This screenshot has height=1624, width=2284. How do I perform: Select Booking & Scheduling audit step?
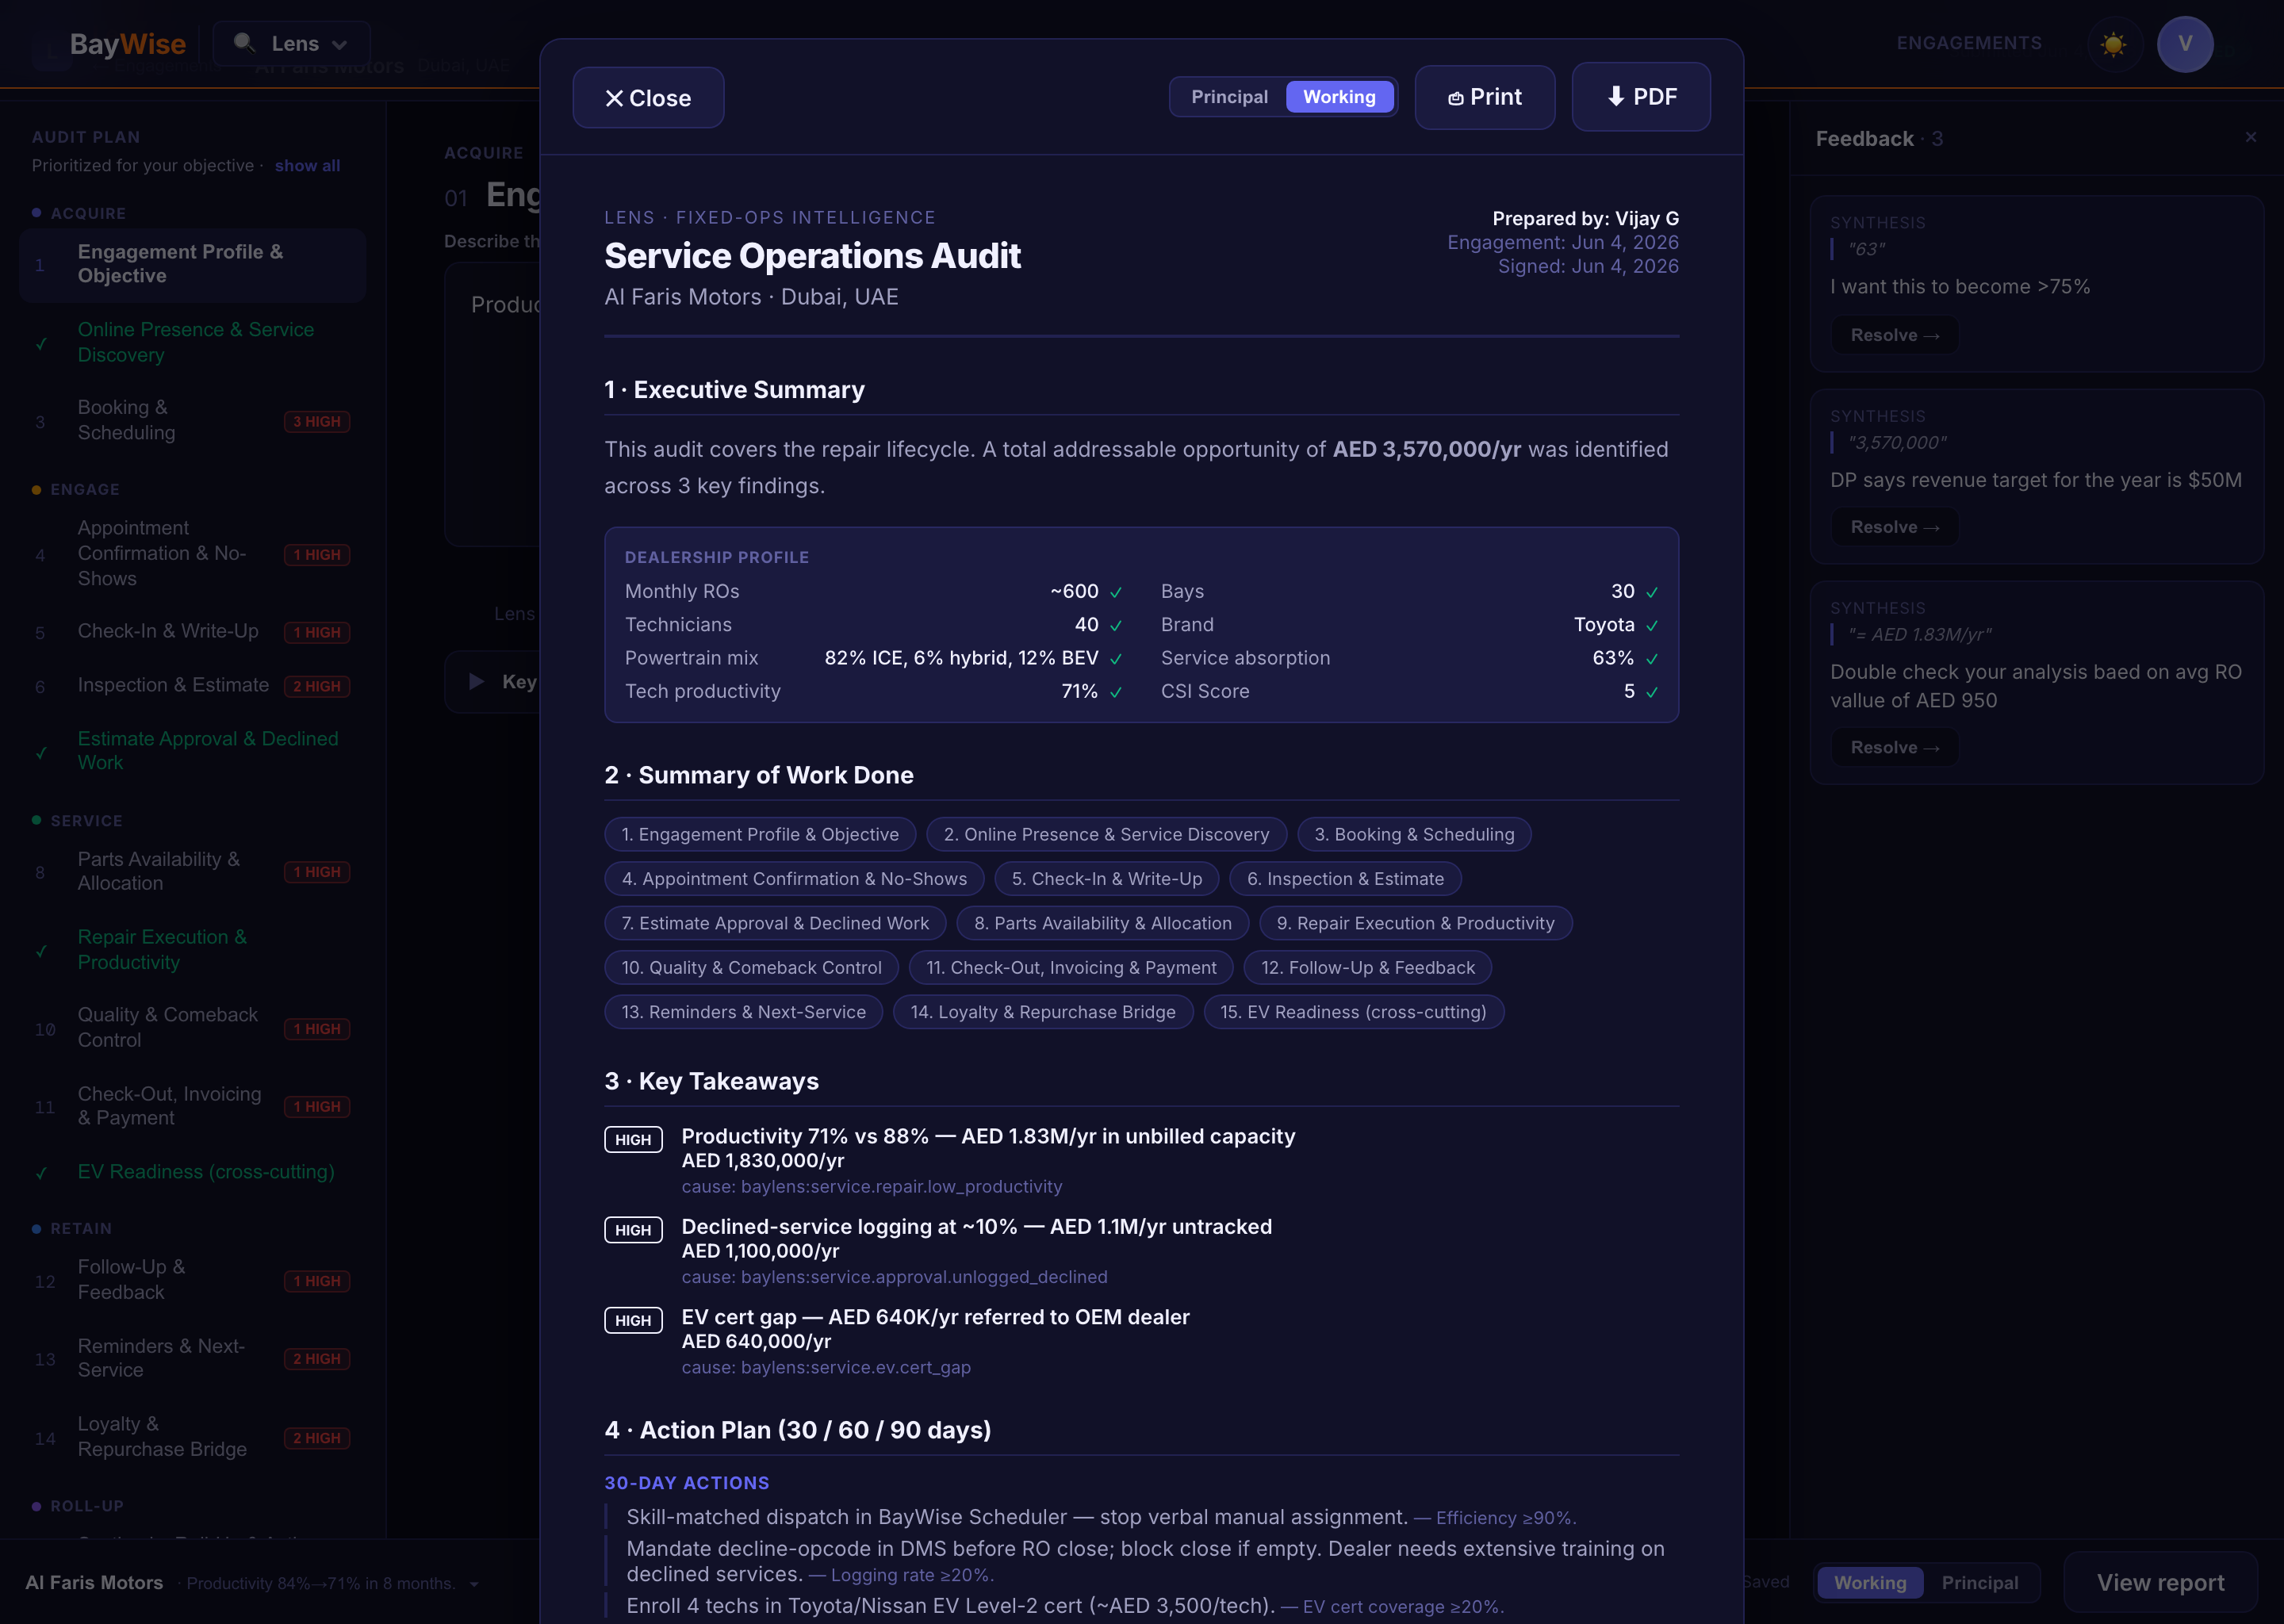coord(192,420)
